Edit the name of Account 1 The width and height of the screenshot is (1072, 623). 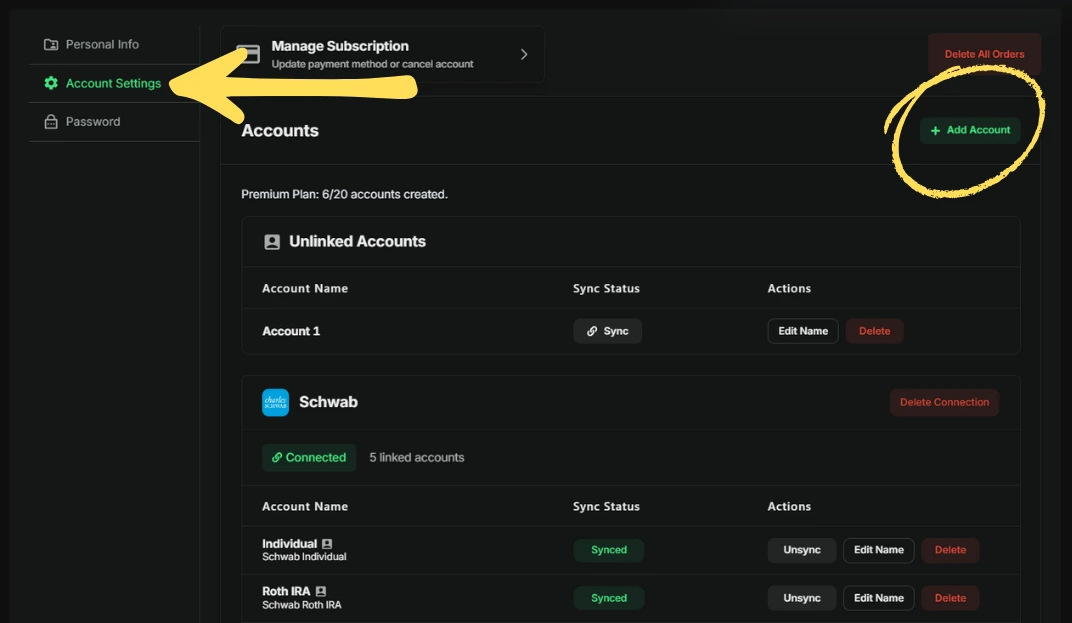point(802,331)
